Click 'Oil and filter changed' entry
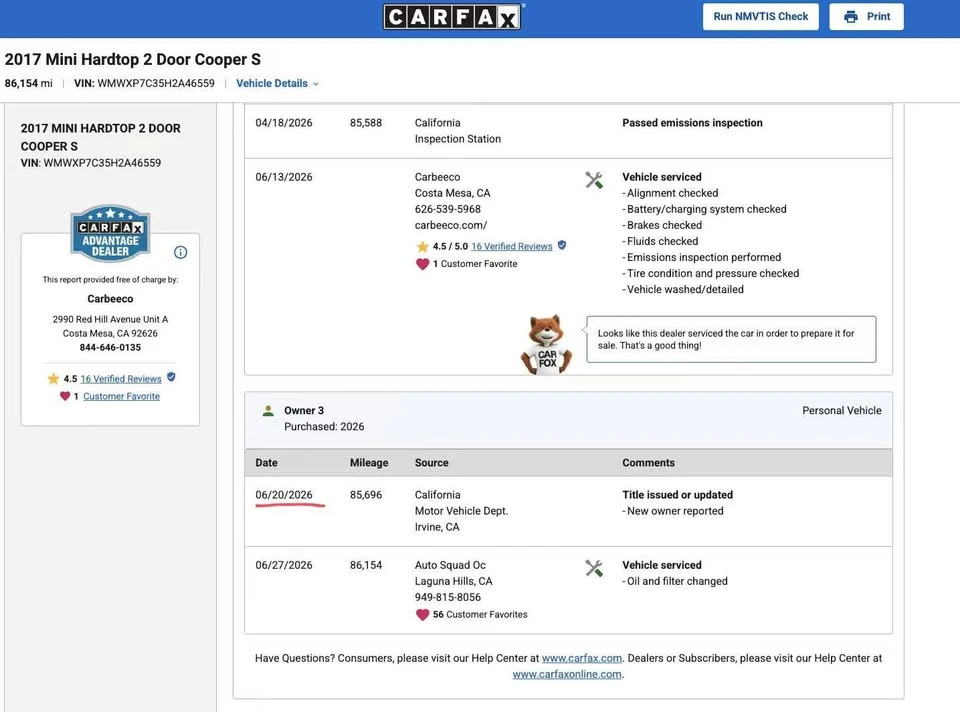 click(x=677, y=581)
